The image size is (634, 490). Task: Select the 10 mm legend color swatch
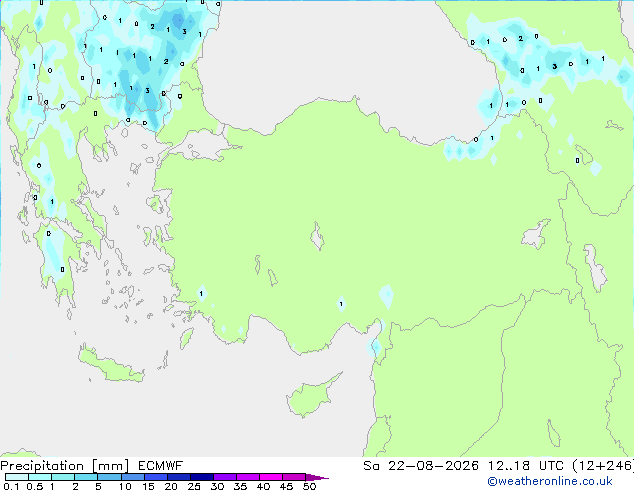coord(132,477)
